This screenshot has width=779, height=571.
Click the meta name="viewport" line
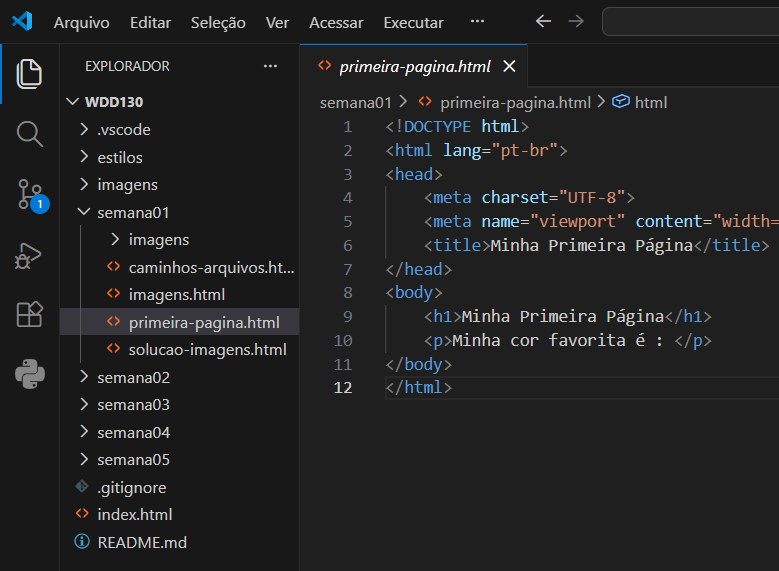click(601, 222)
